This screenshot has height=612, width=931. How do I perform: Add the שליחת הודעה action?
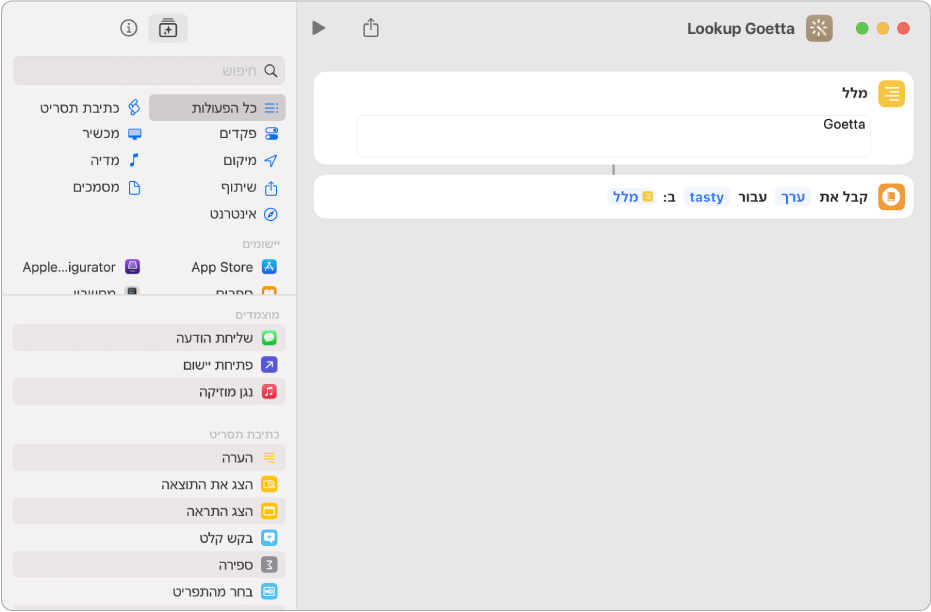click(x=149, y=338)
